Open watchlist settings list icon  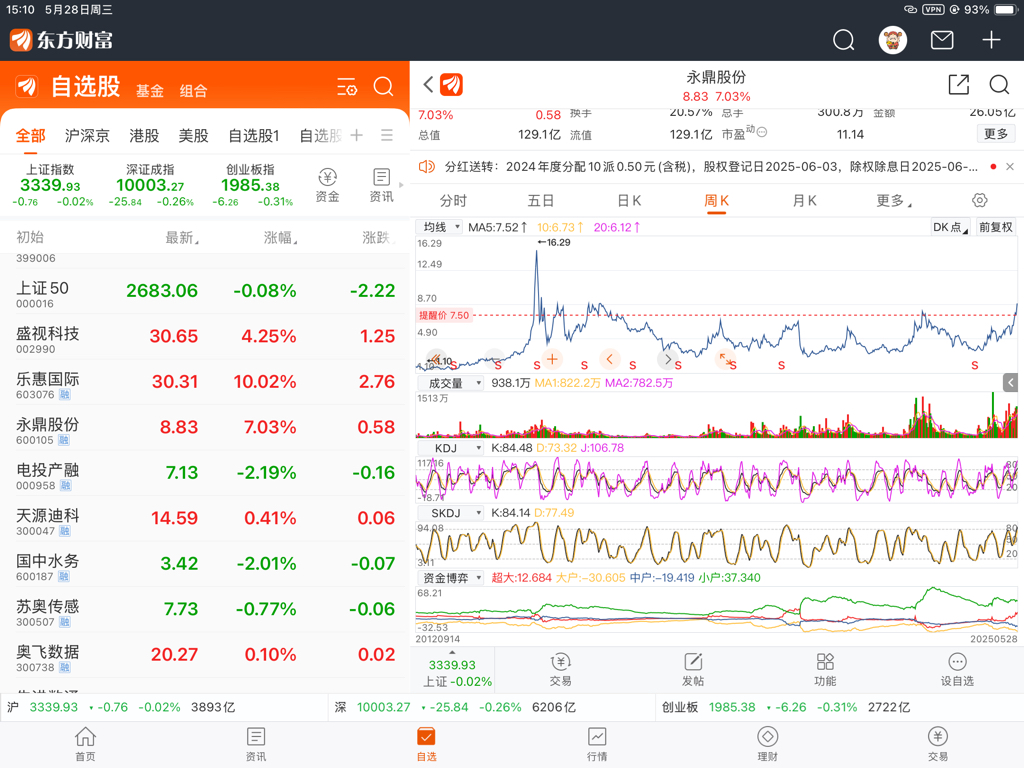347,87
